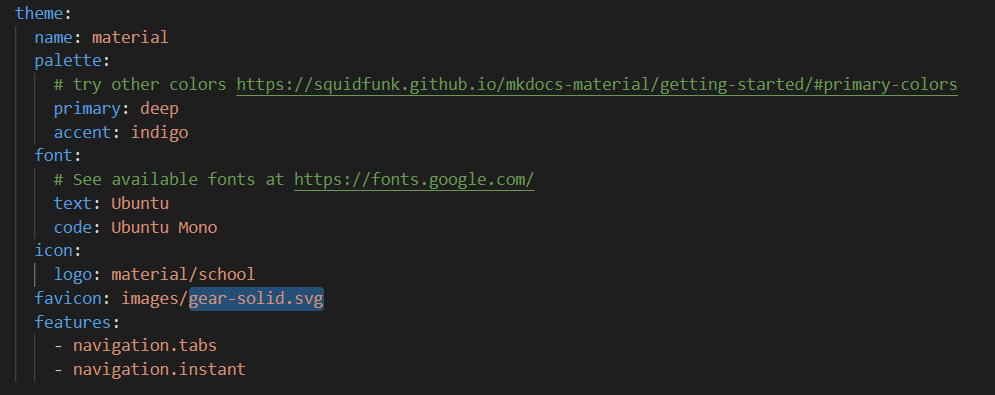Select the value 'material/school'
The height and width of the screenshot is (395, 995).
[x=183, y=274]
